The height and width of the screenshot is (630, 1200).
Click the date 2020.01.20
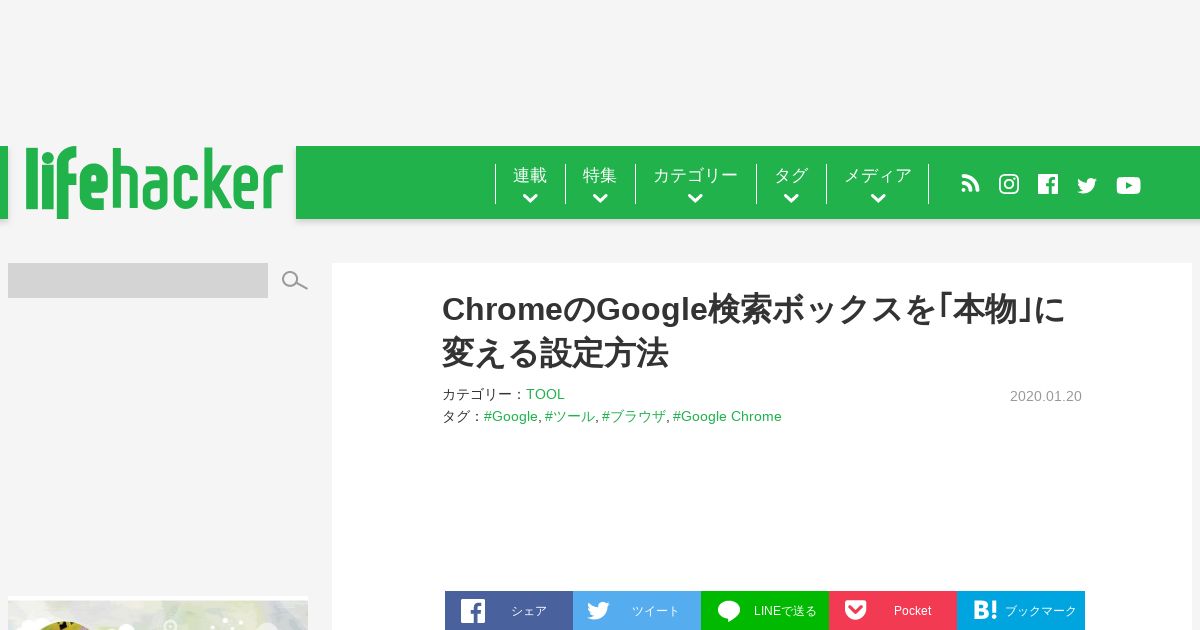pos(1046,396)
